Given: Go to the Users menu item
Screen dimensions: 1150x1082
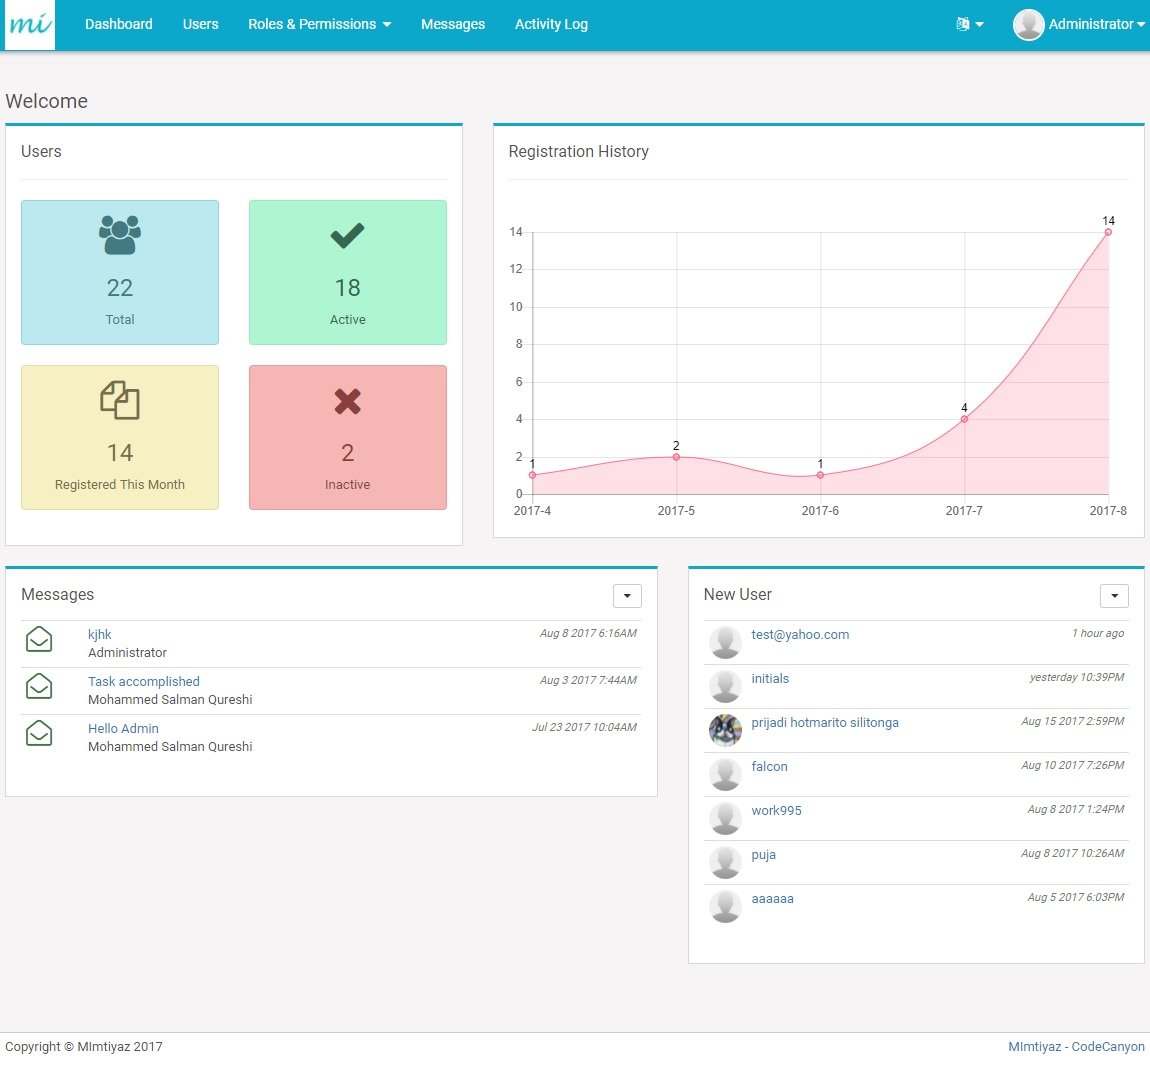Looking at the screenshot, I should (200, 24).
